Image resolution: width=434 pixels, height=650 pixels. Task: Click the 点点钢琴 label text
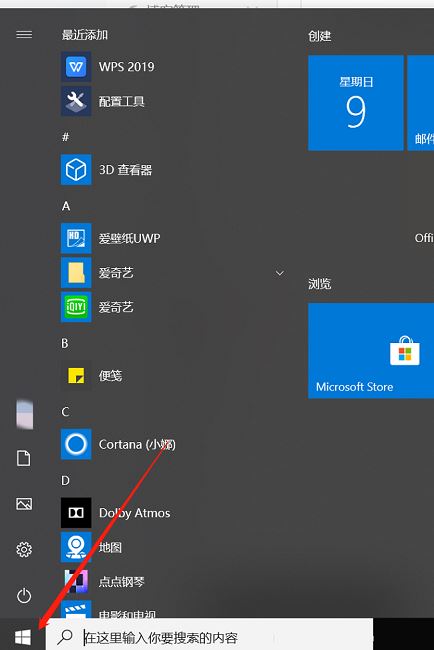click(x=121, y=582)
